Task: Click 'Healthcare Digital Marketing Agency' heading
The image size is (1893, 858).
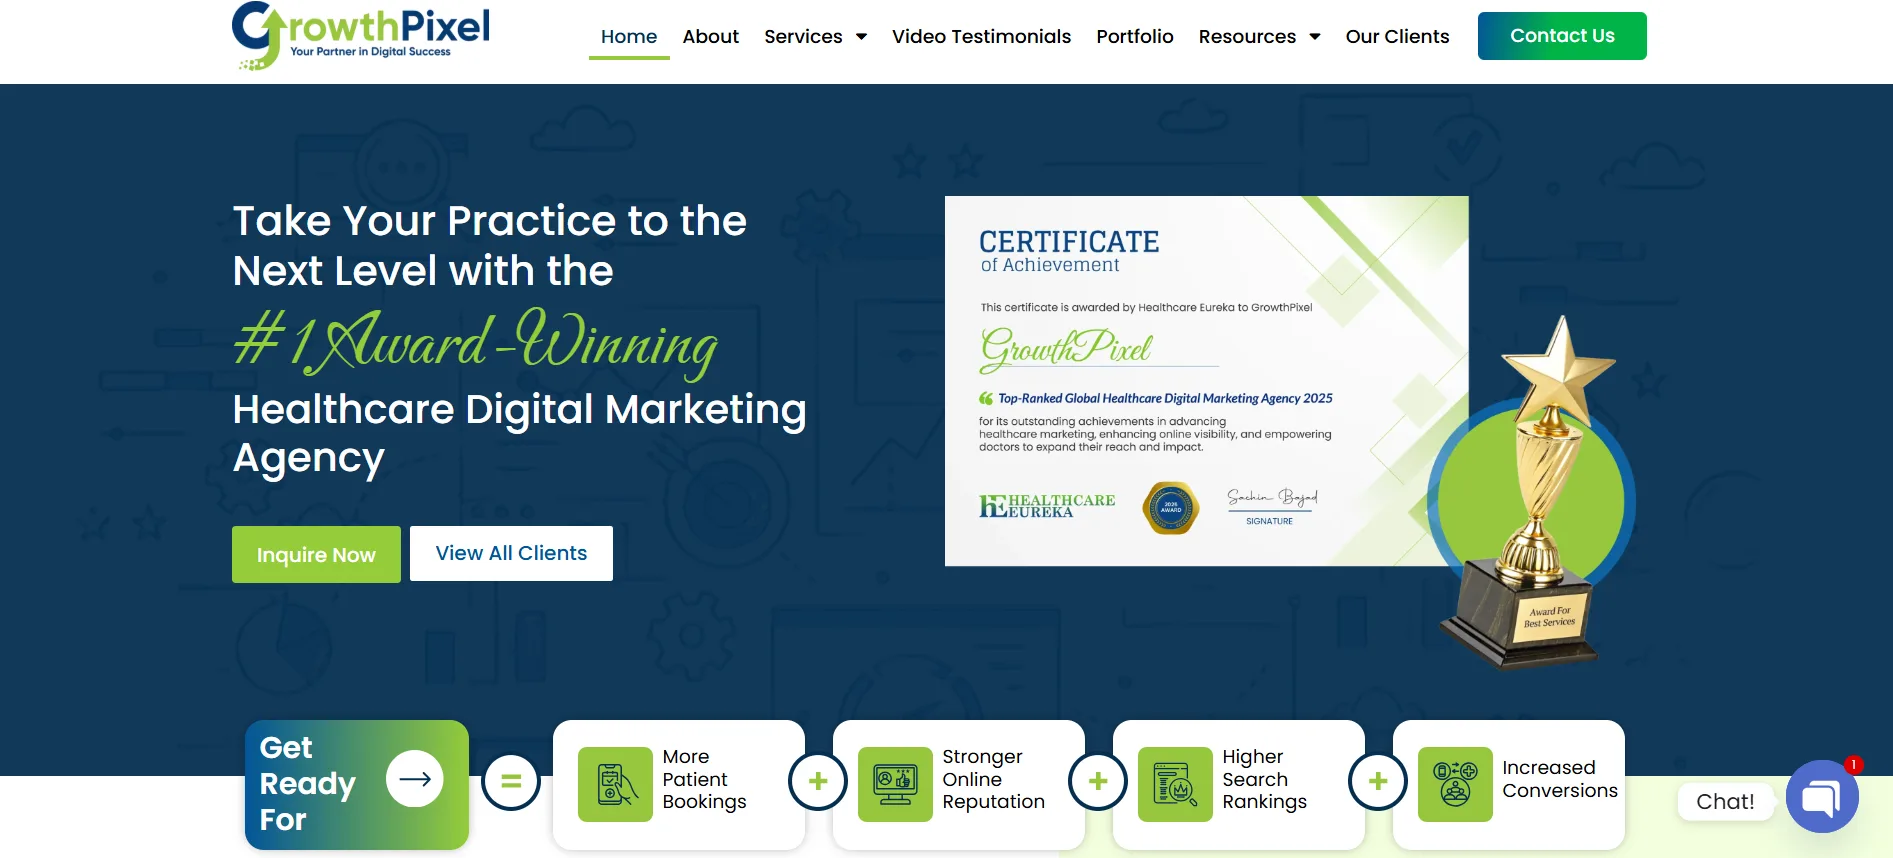Action: (519, 433)
